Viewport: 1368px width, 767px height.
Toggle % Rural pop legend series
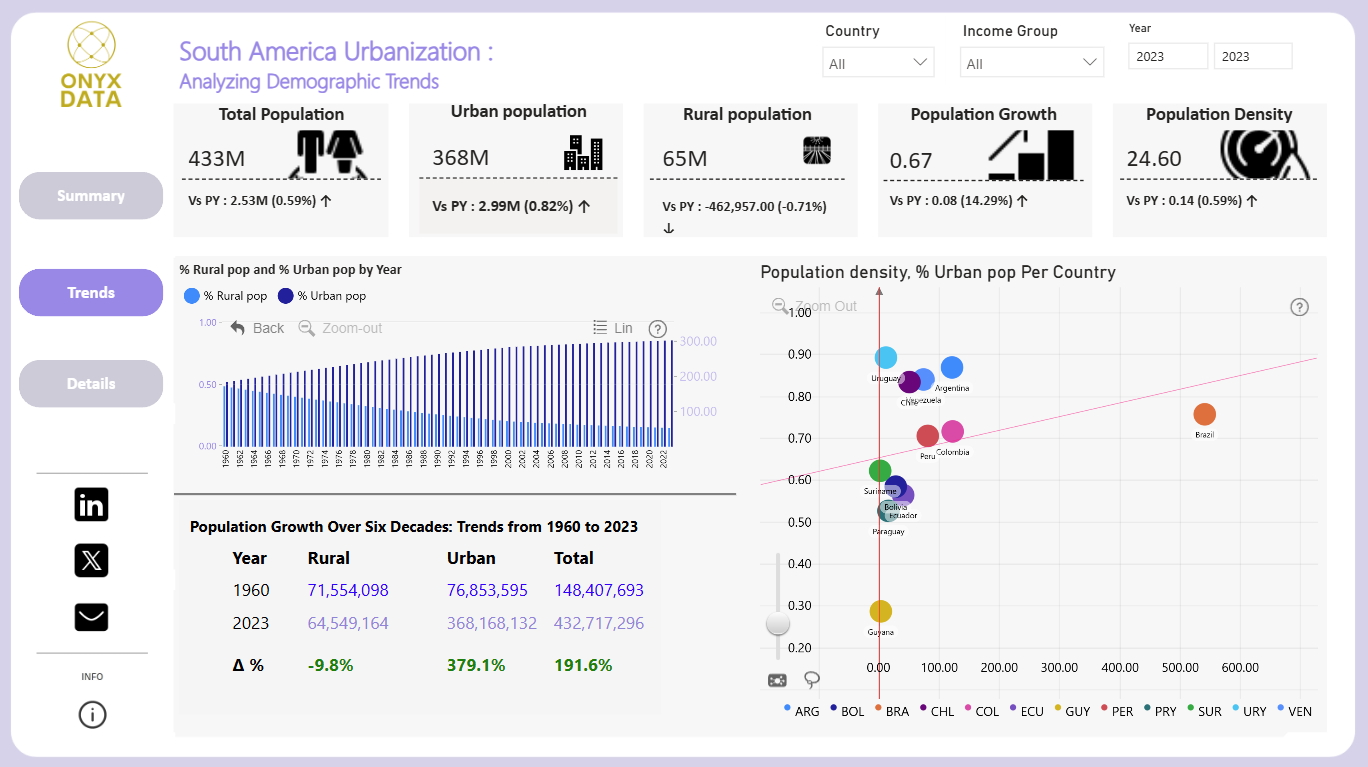click(x=226, y=296)
